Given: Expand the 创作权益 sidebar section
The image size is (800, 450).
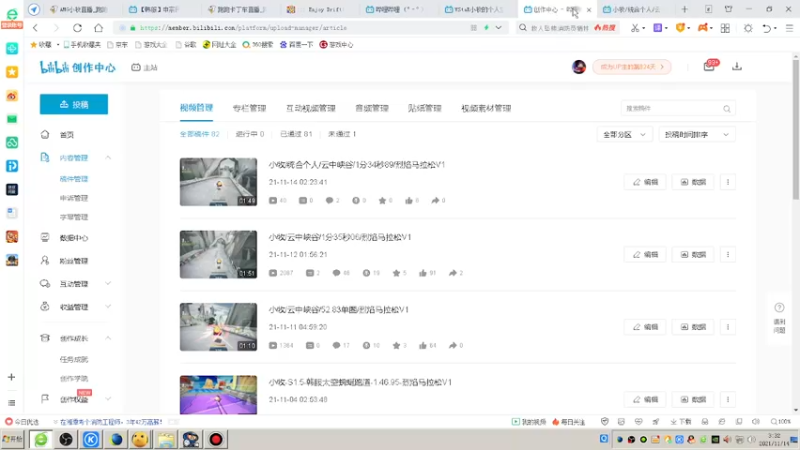Looking at the screenshot, I should [108, 399].
